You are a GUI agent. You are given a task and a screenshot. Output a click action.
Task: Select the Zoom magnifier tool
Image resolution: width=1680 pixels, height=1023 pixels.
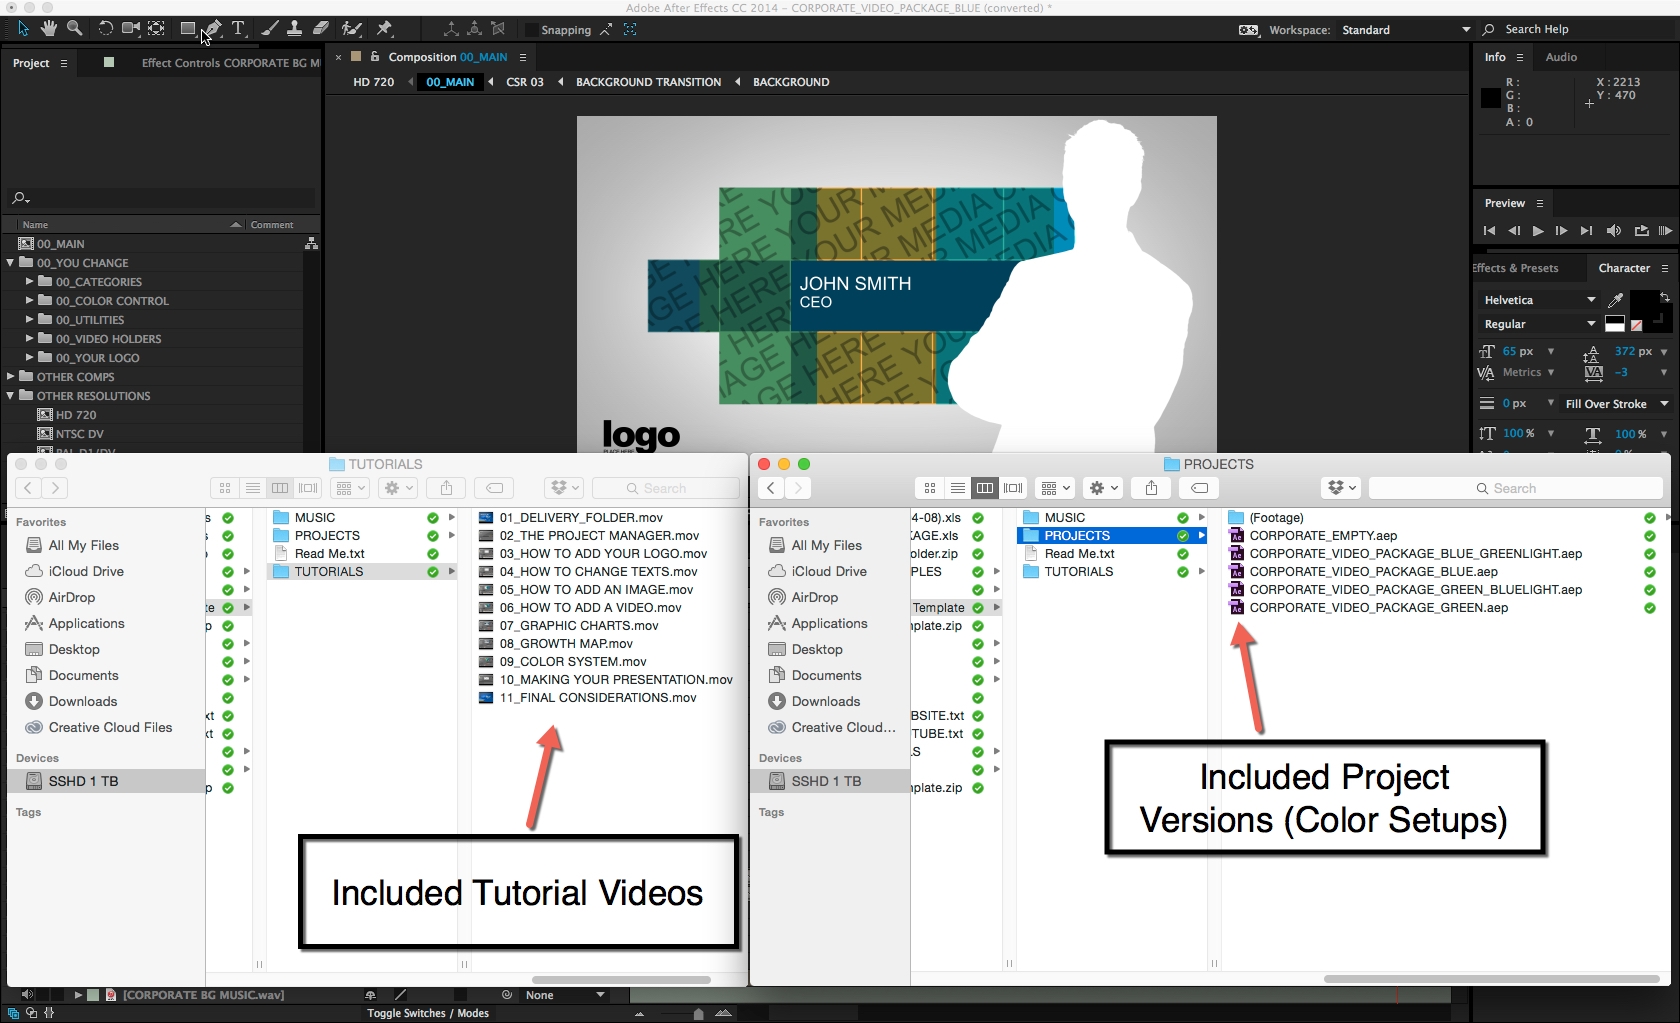tap(74, 29)
